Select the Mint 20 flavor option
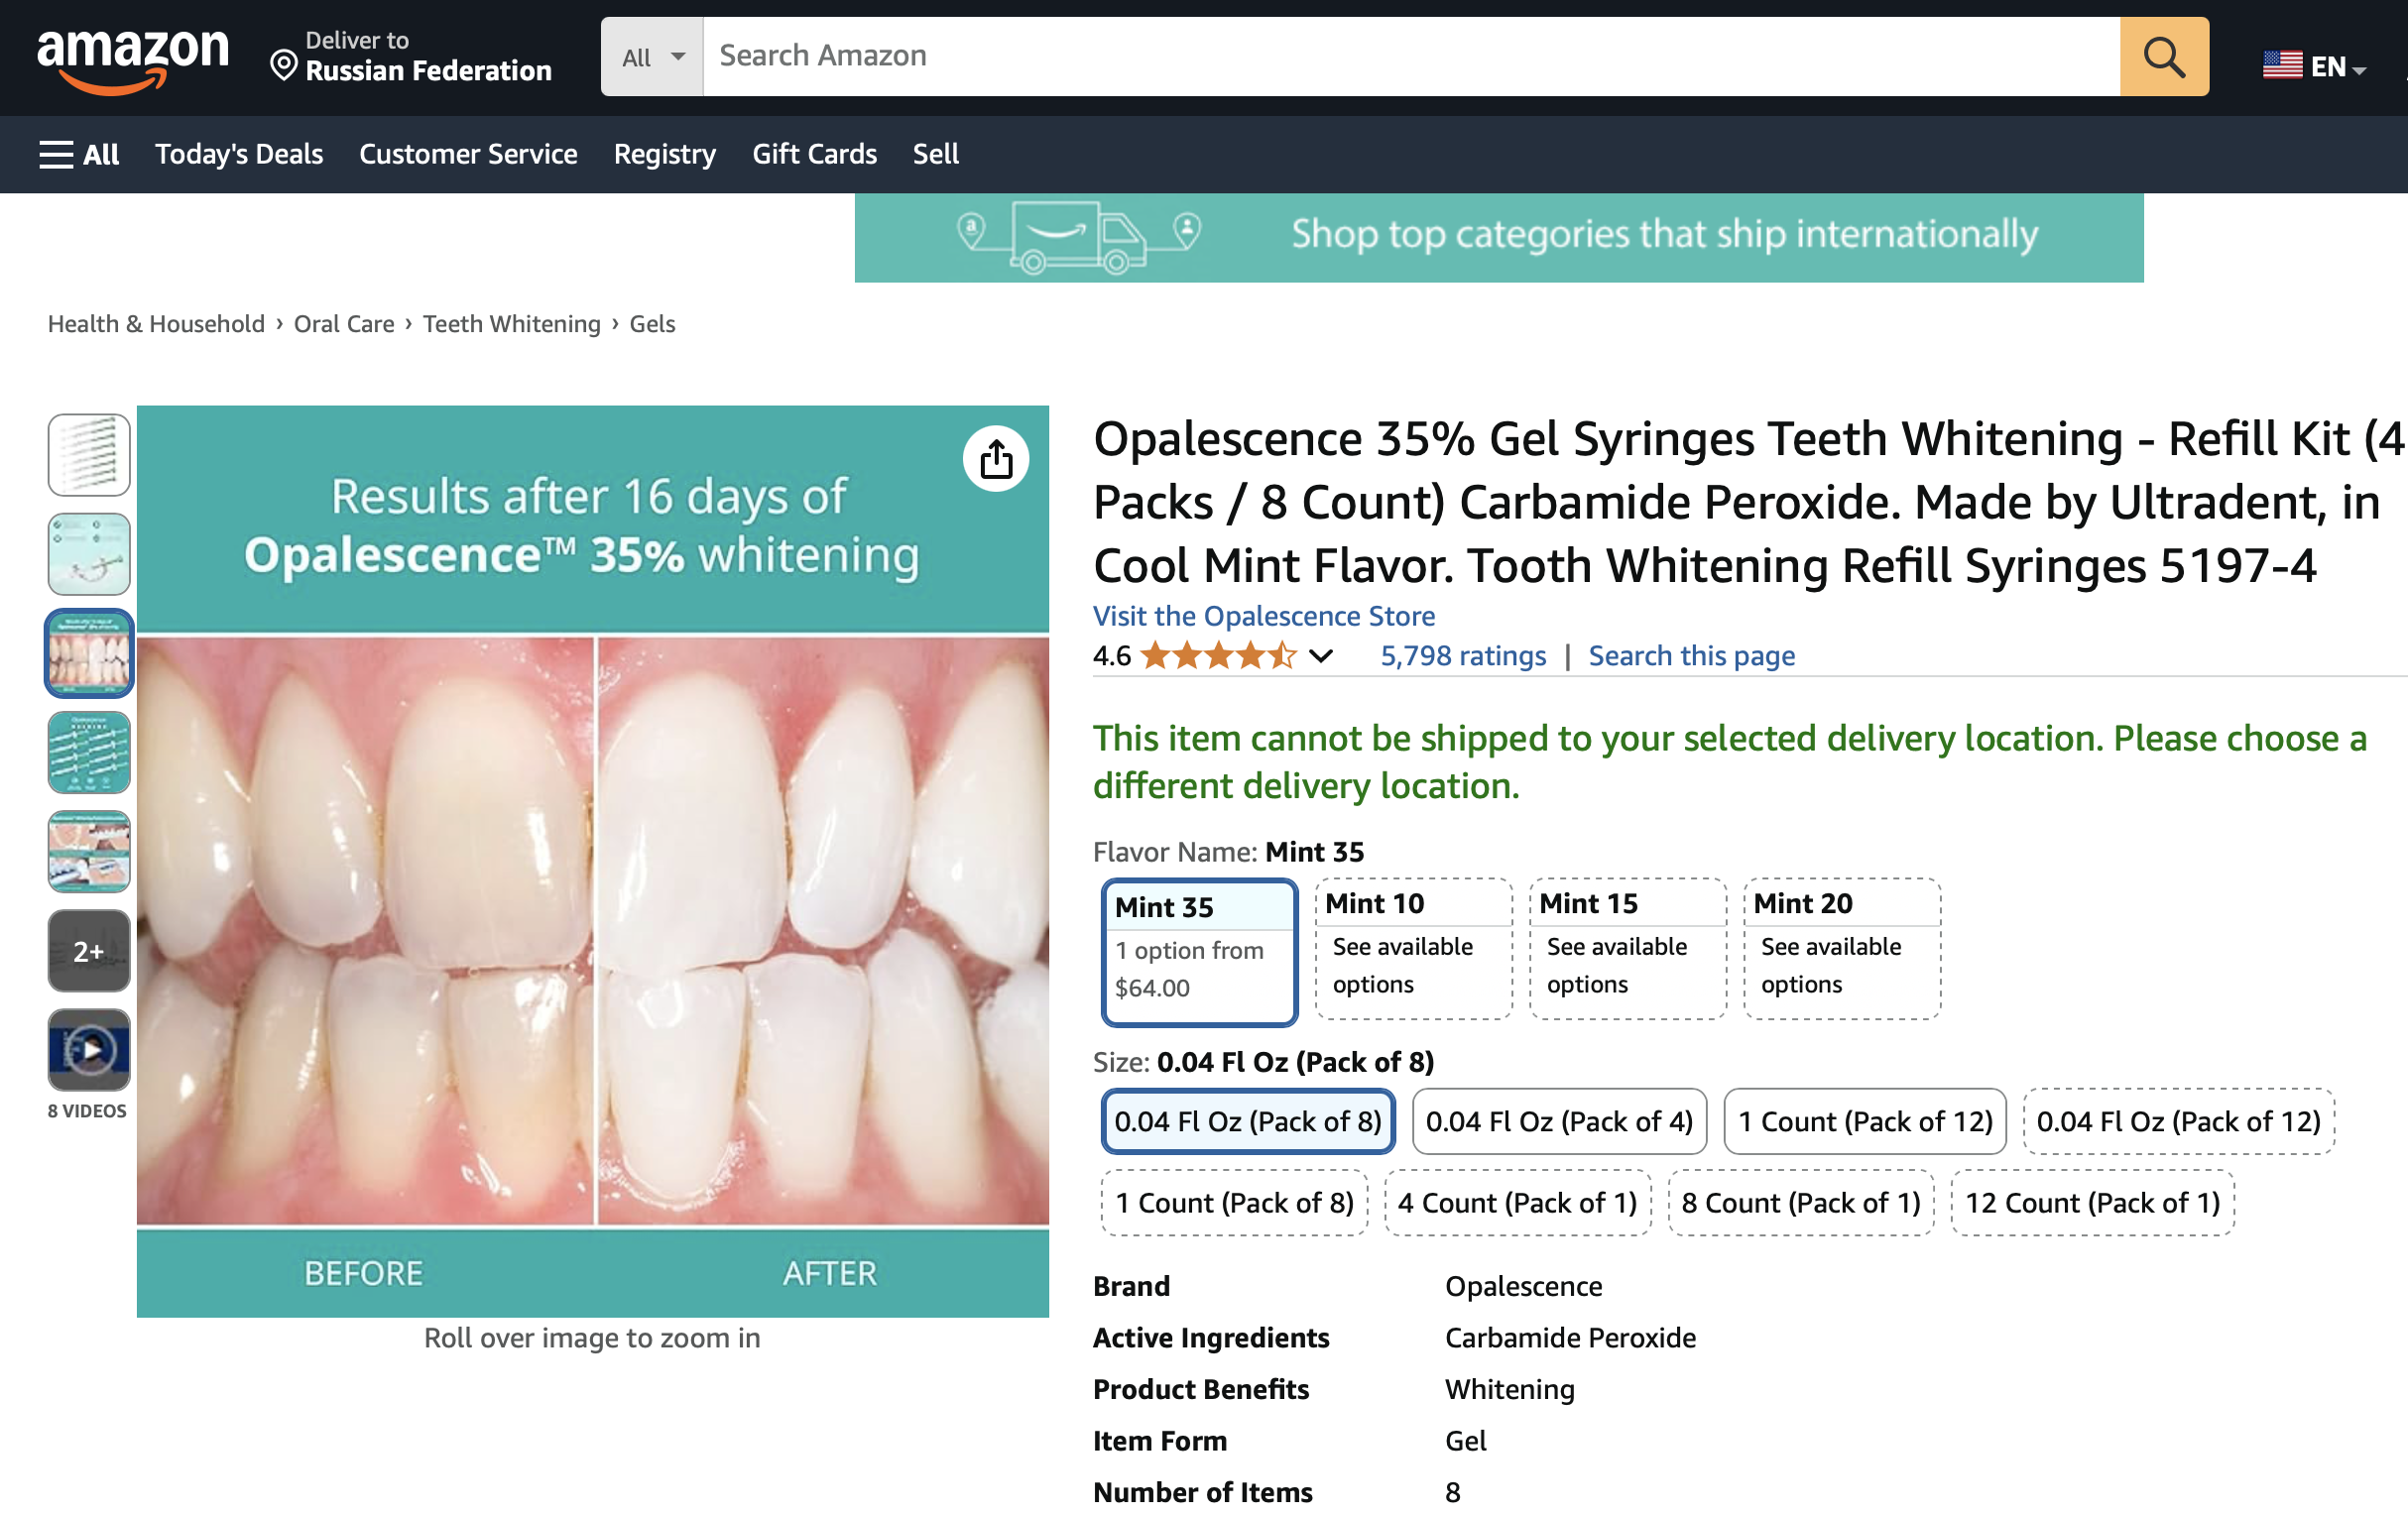Viewport: 2408px width, 1516px height. click(1841, 947)
